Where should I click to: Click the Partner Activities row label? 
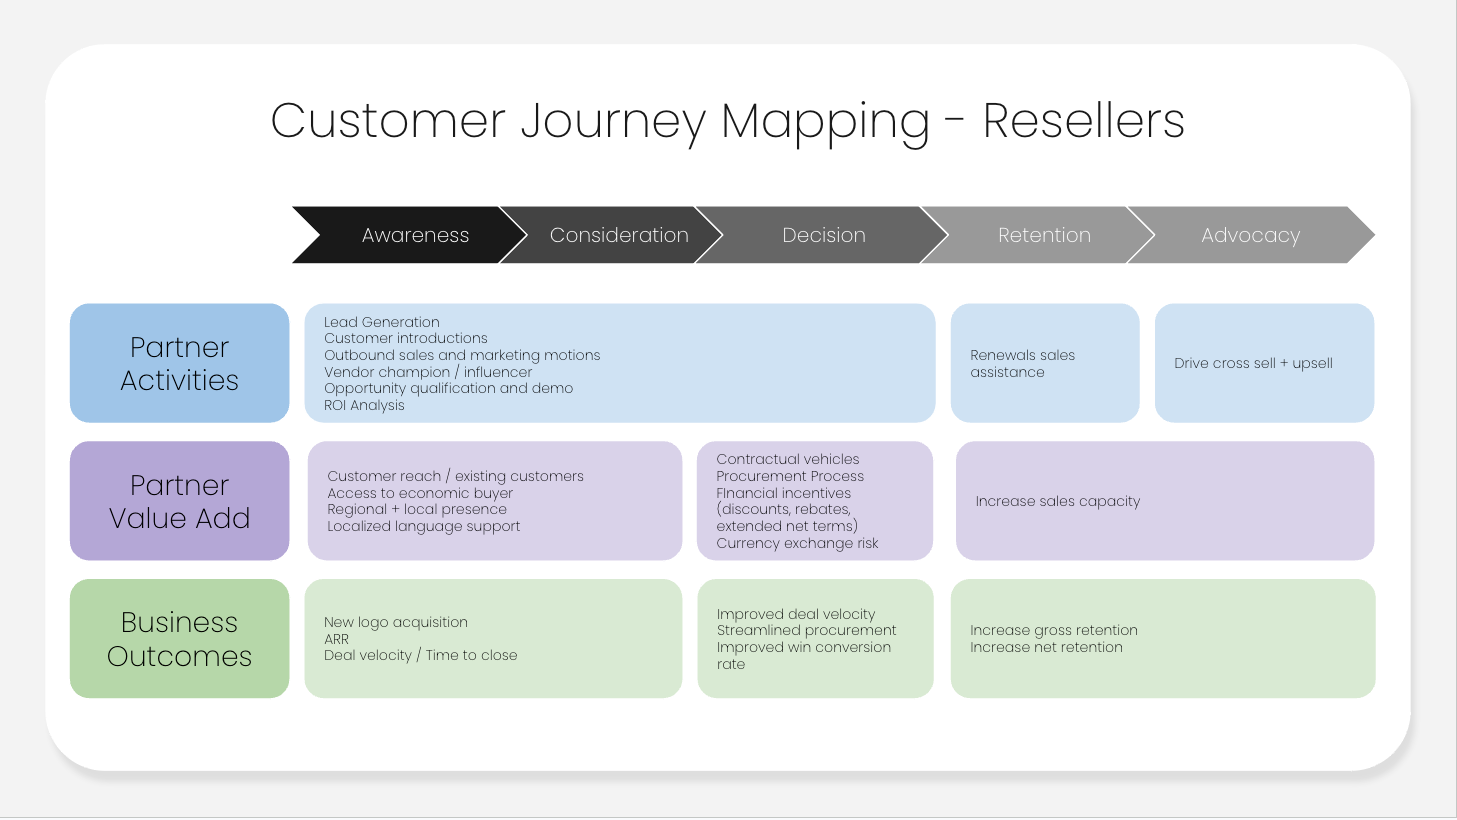click(179, 363)
